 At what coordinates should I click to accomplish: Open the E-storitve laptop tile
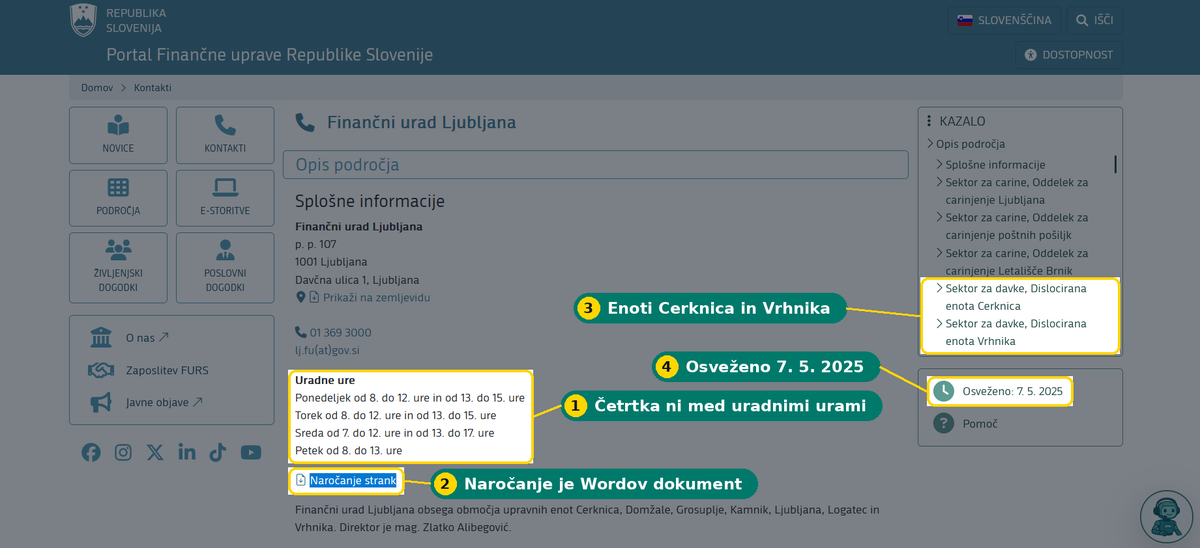tap(225, 198)
